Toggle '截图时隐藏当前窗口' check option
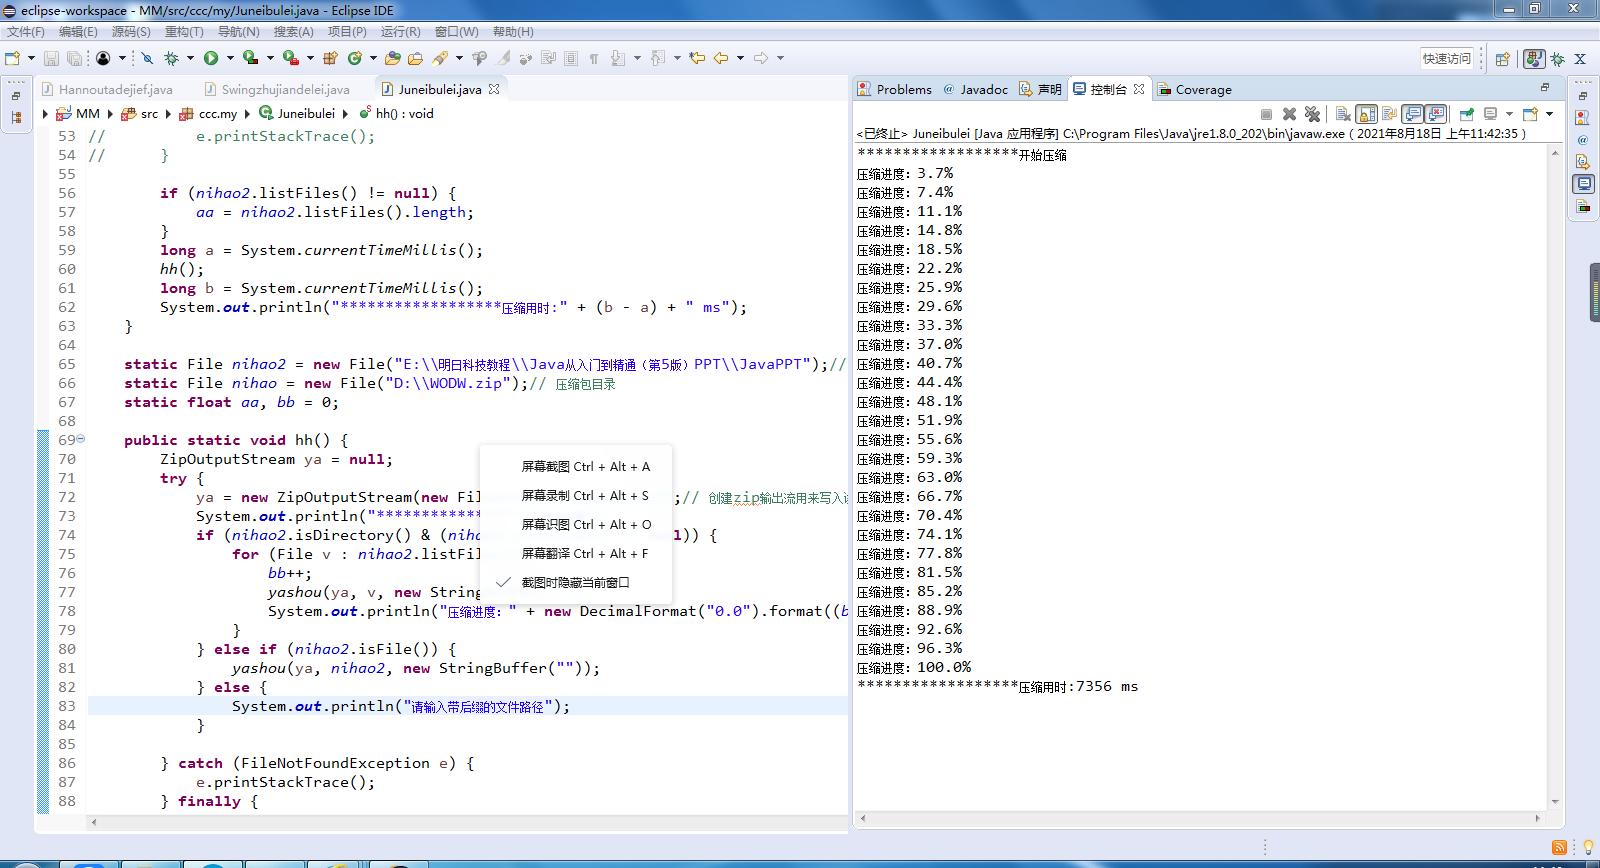Image resolution: width=1600 pixels, height=868 pixels. (x=575, y=582)
